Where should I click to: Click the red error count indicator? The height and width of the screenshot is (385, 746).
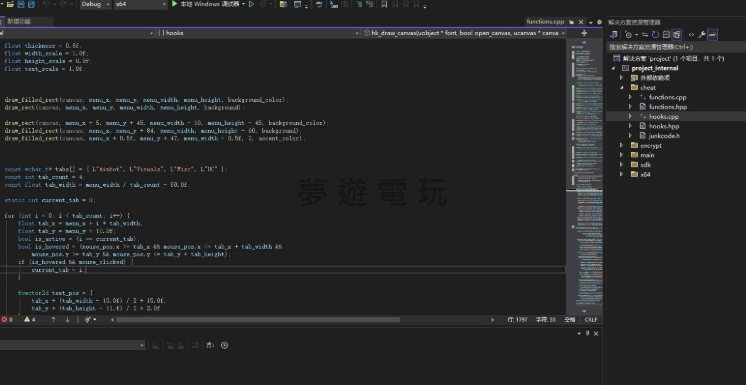(x=7, y=320)
